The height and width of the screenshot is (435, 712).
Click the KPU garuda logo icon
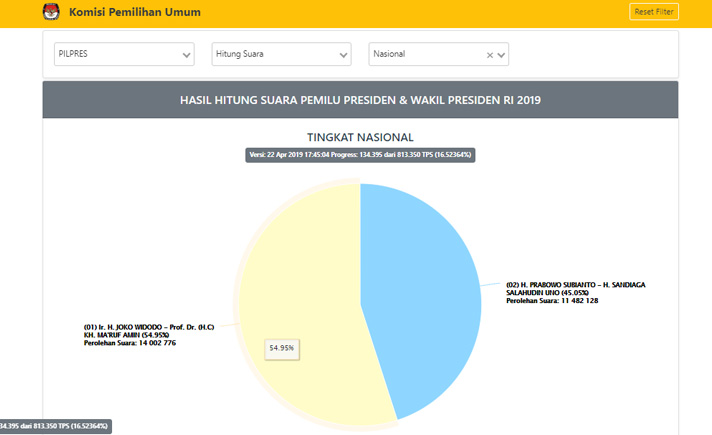(51, 12)
